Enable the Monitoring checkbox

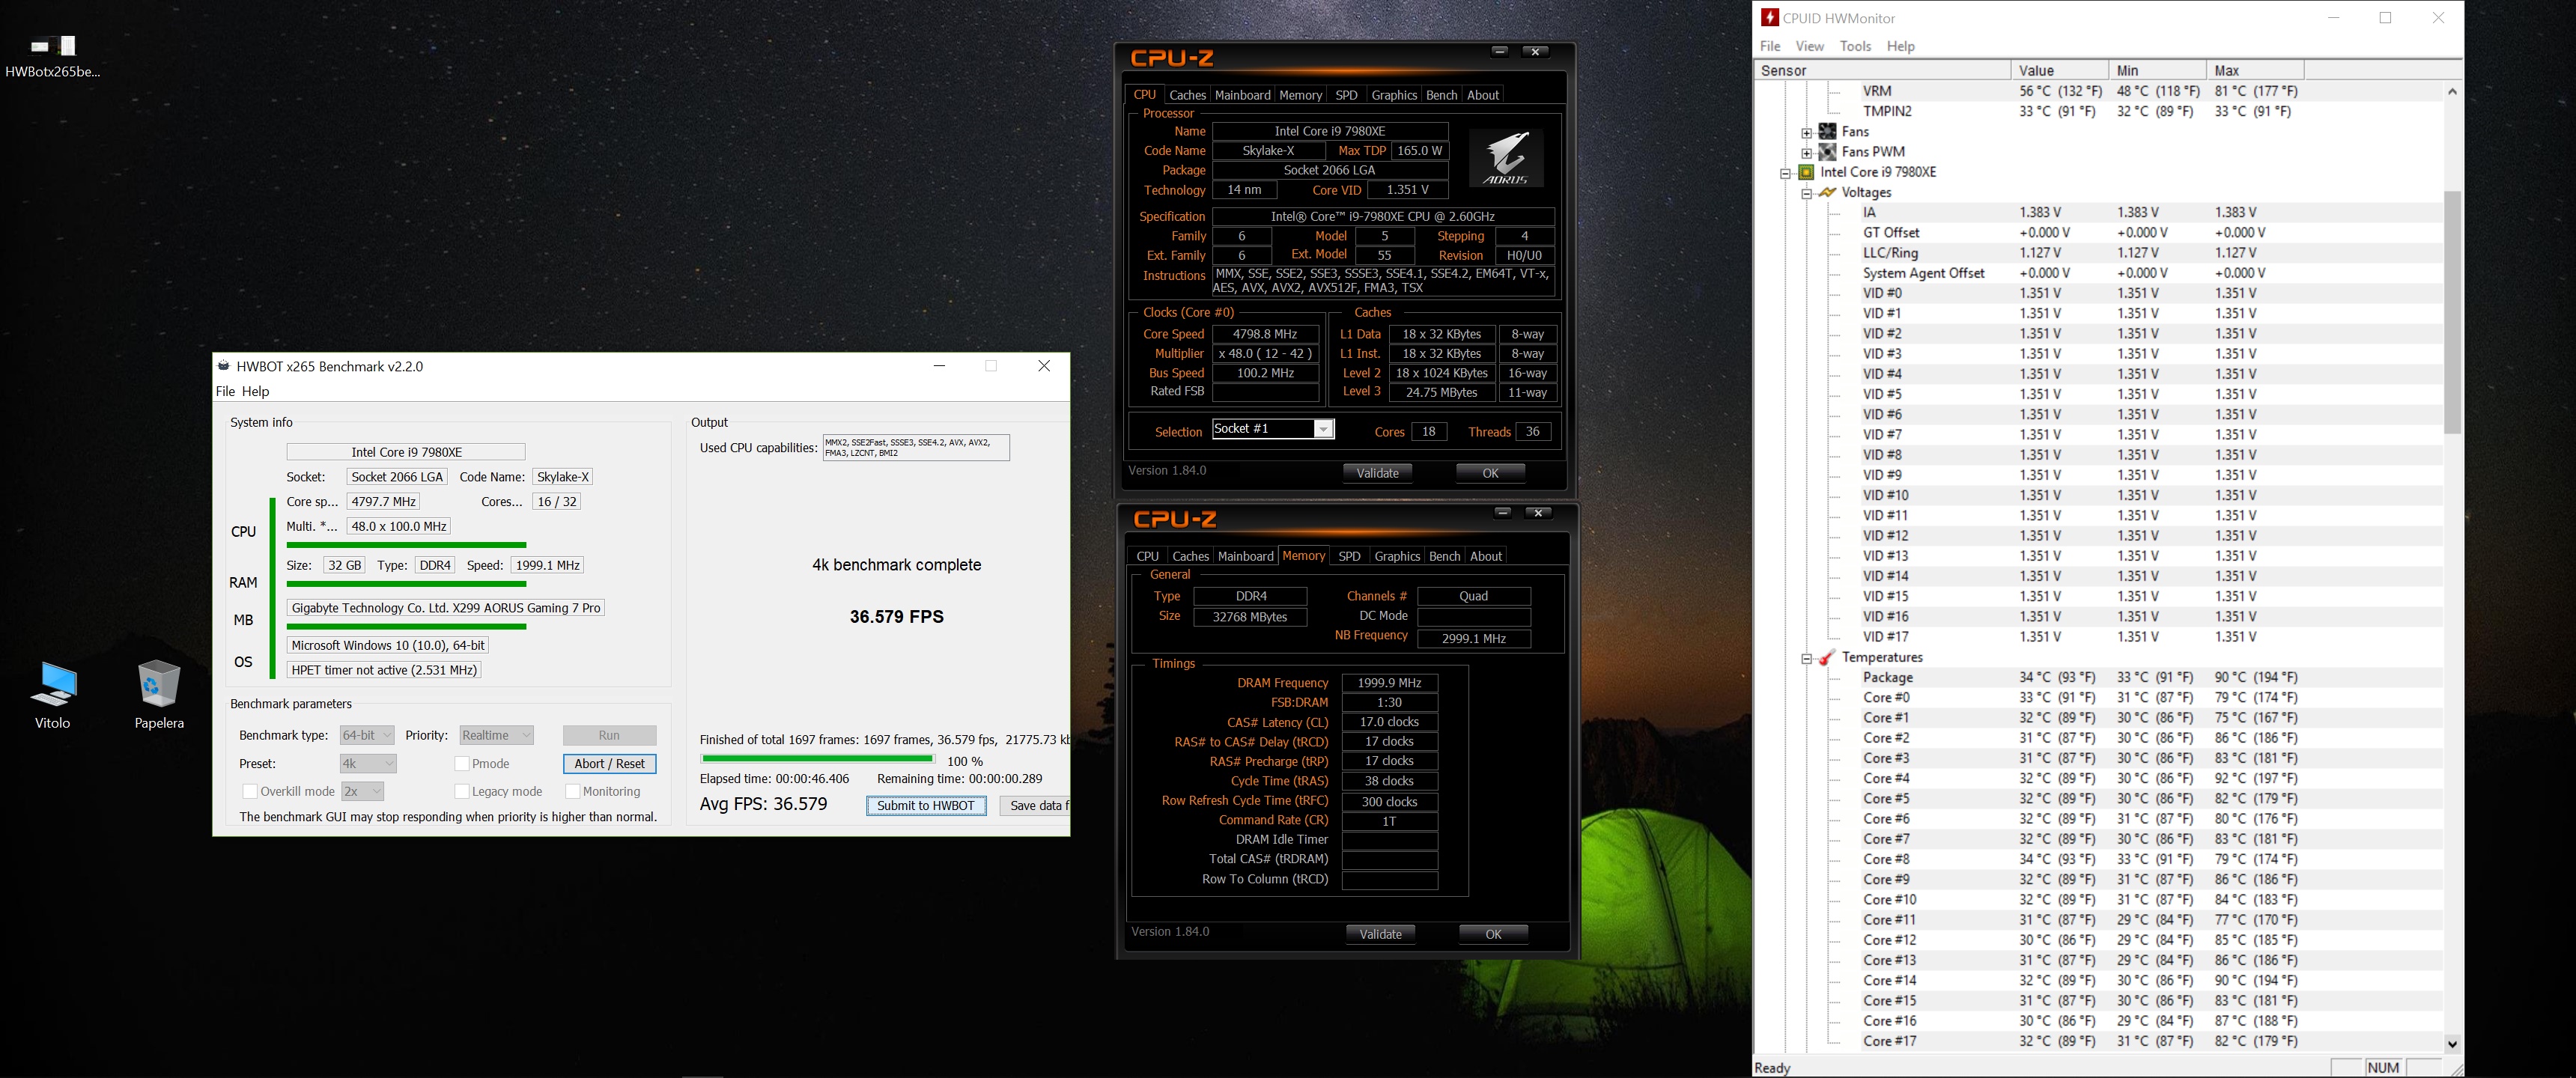tap(572, 791)
